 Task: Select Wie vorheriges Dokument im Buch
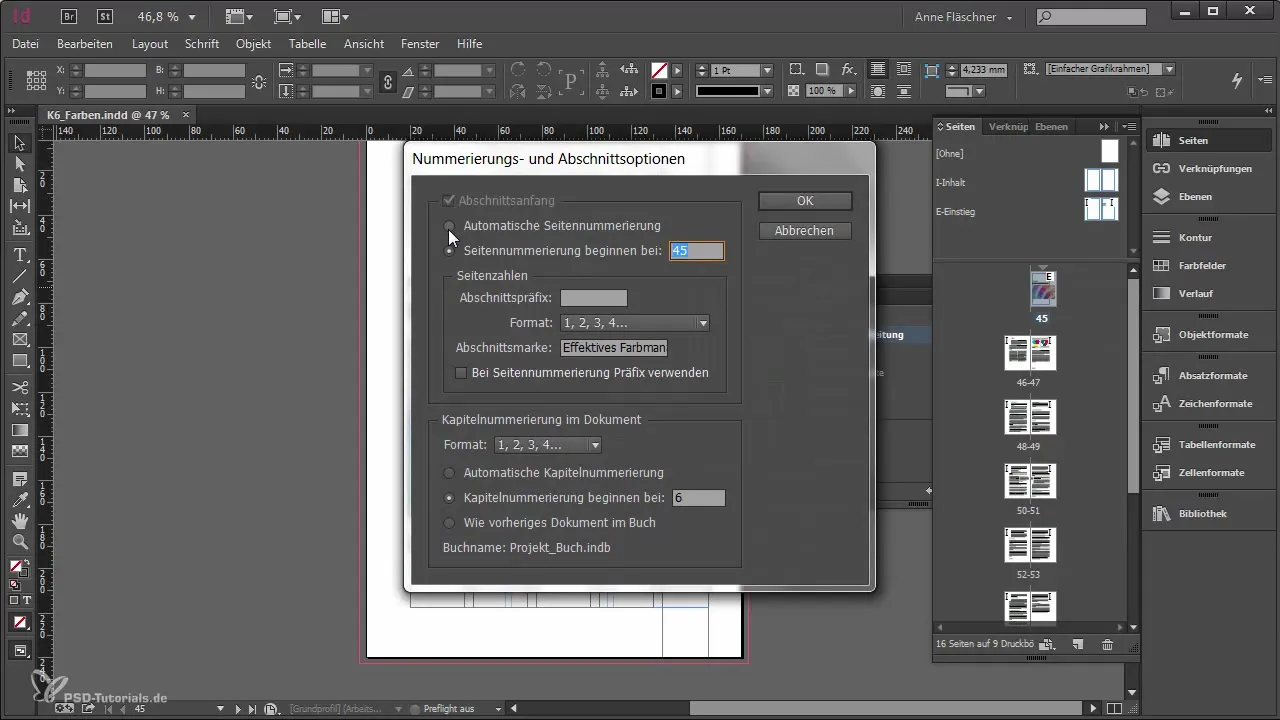(x=450, y=523)
